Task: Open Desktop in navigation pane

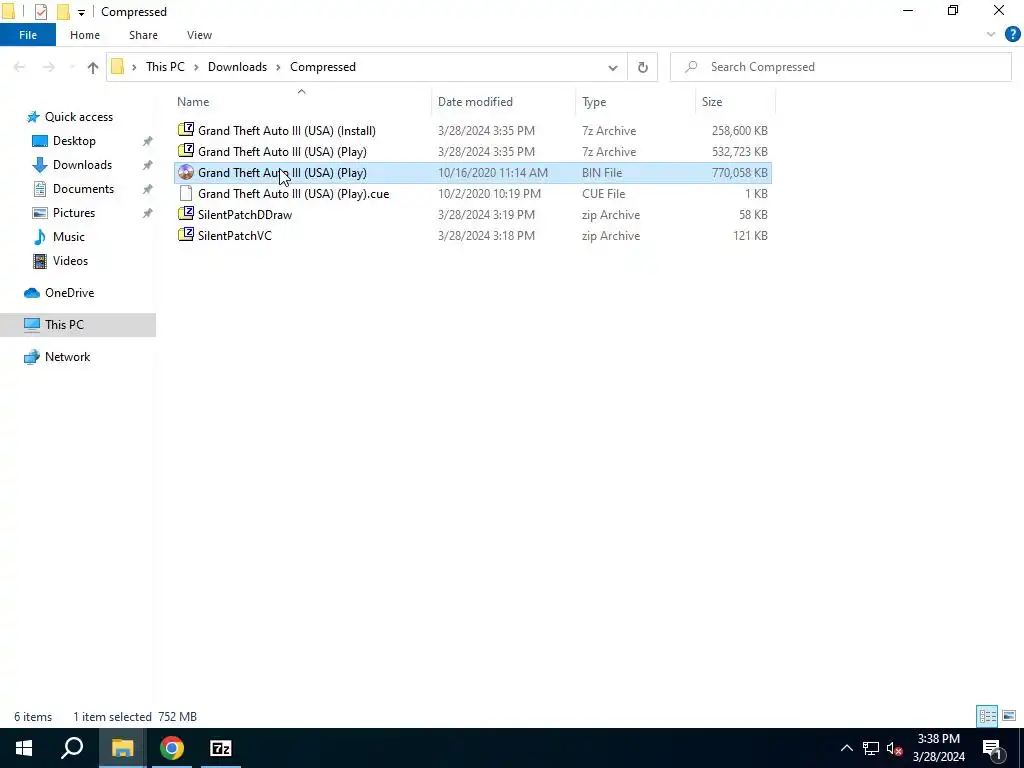Action: pos(74,141)
